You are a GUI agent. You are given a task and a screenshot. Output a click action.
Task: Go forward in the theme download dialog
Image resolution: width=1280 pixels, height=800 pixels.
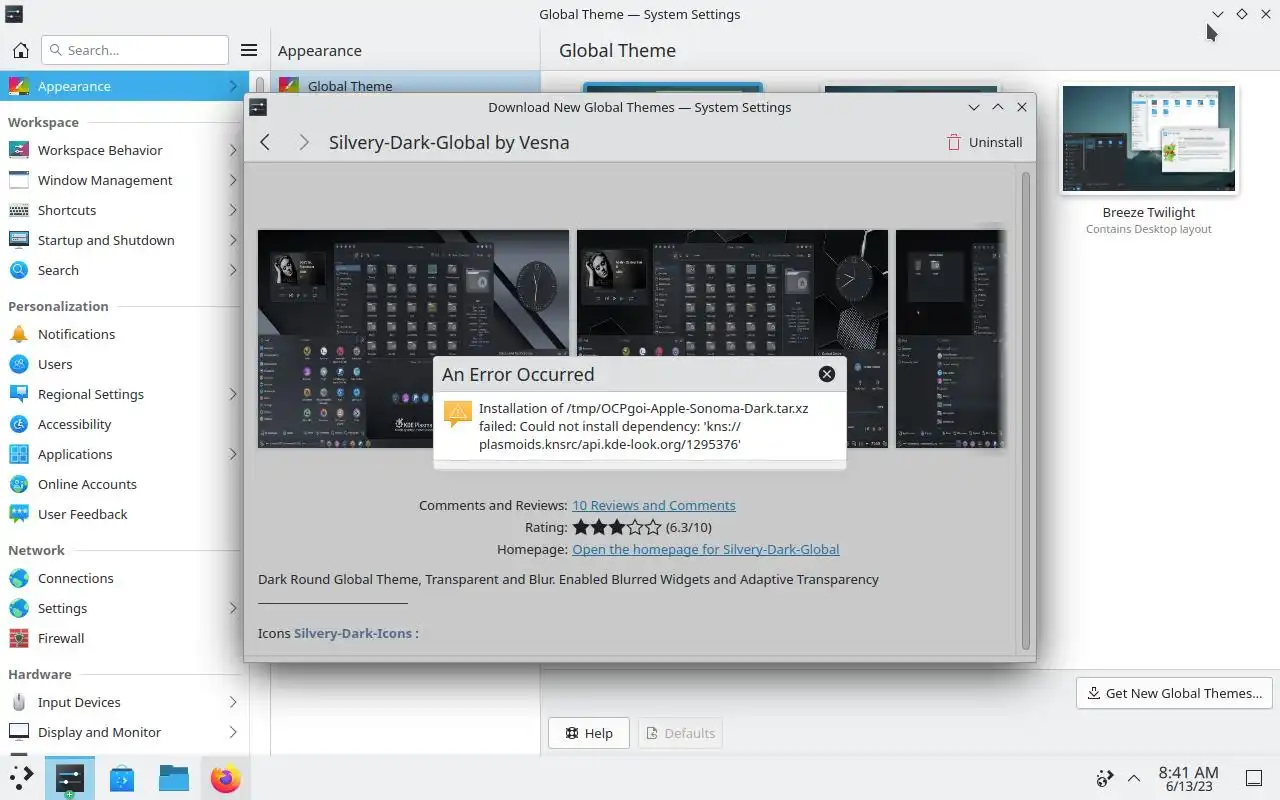(x=303, y=142)
